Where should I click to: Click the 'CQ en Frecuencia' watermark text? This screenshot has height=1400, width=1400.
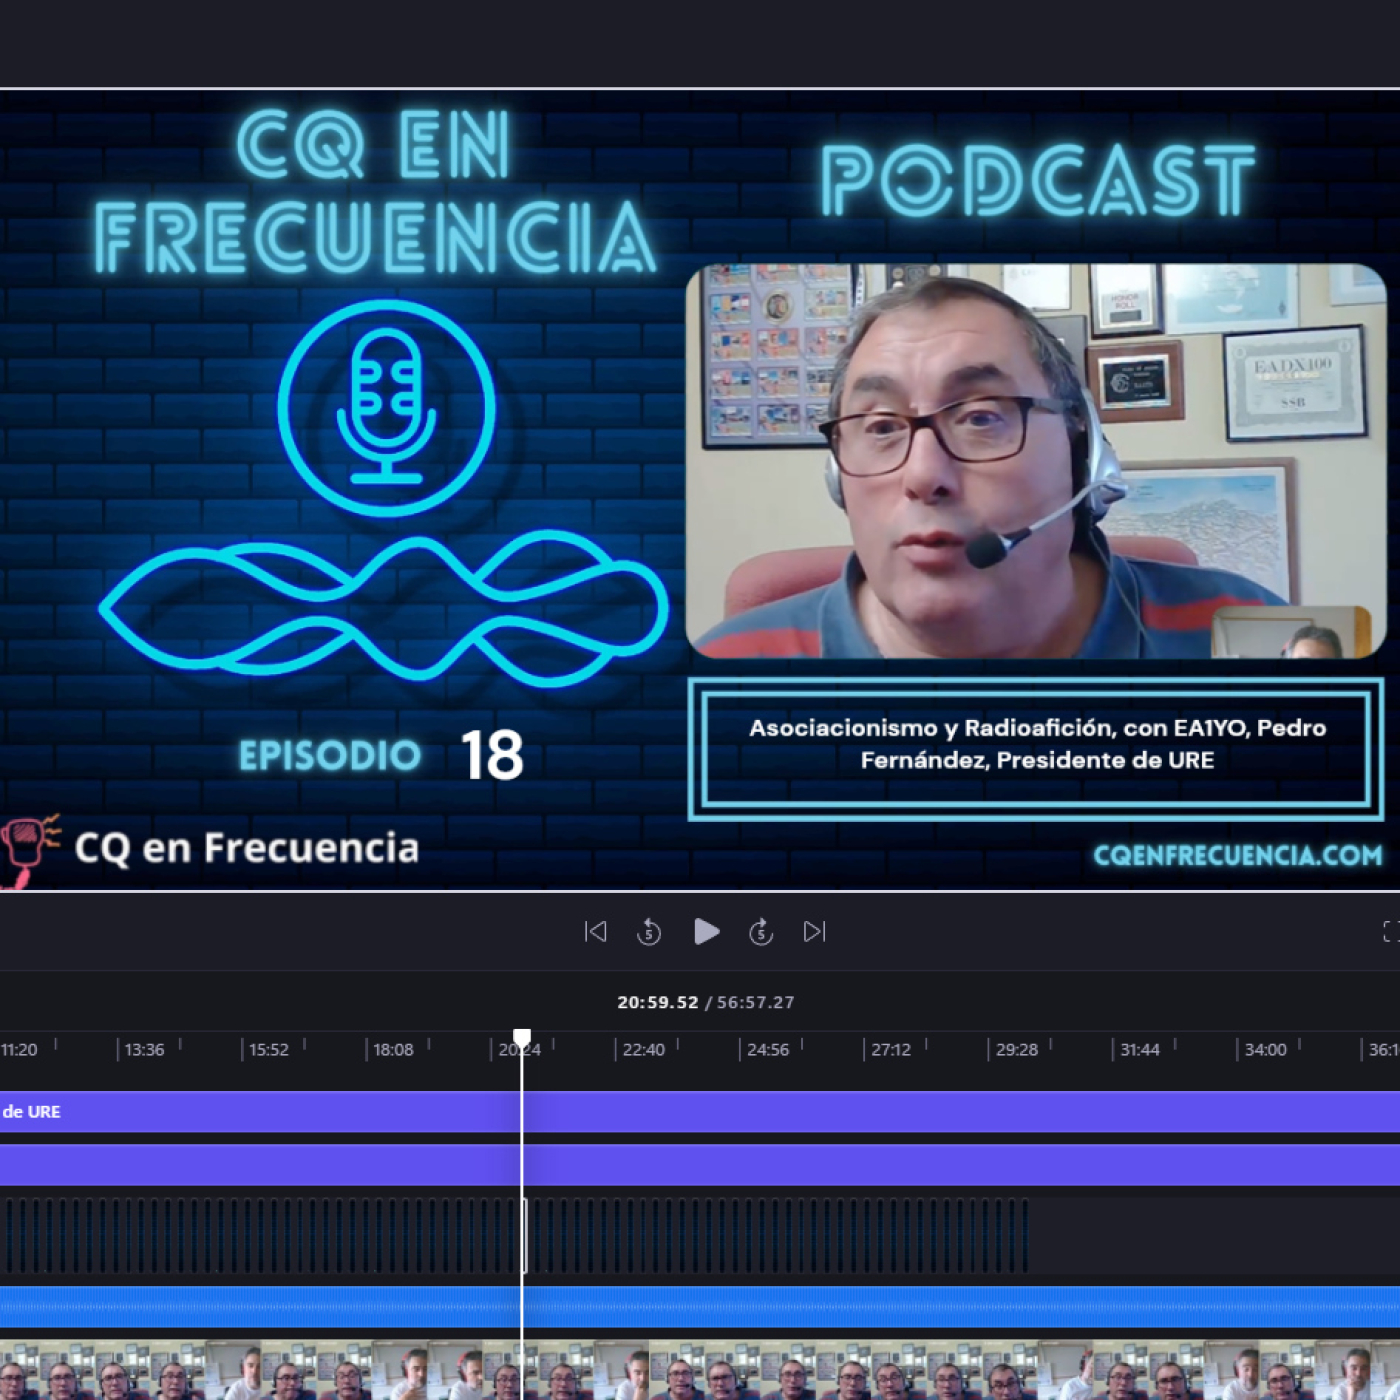click(247, 848)
